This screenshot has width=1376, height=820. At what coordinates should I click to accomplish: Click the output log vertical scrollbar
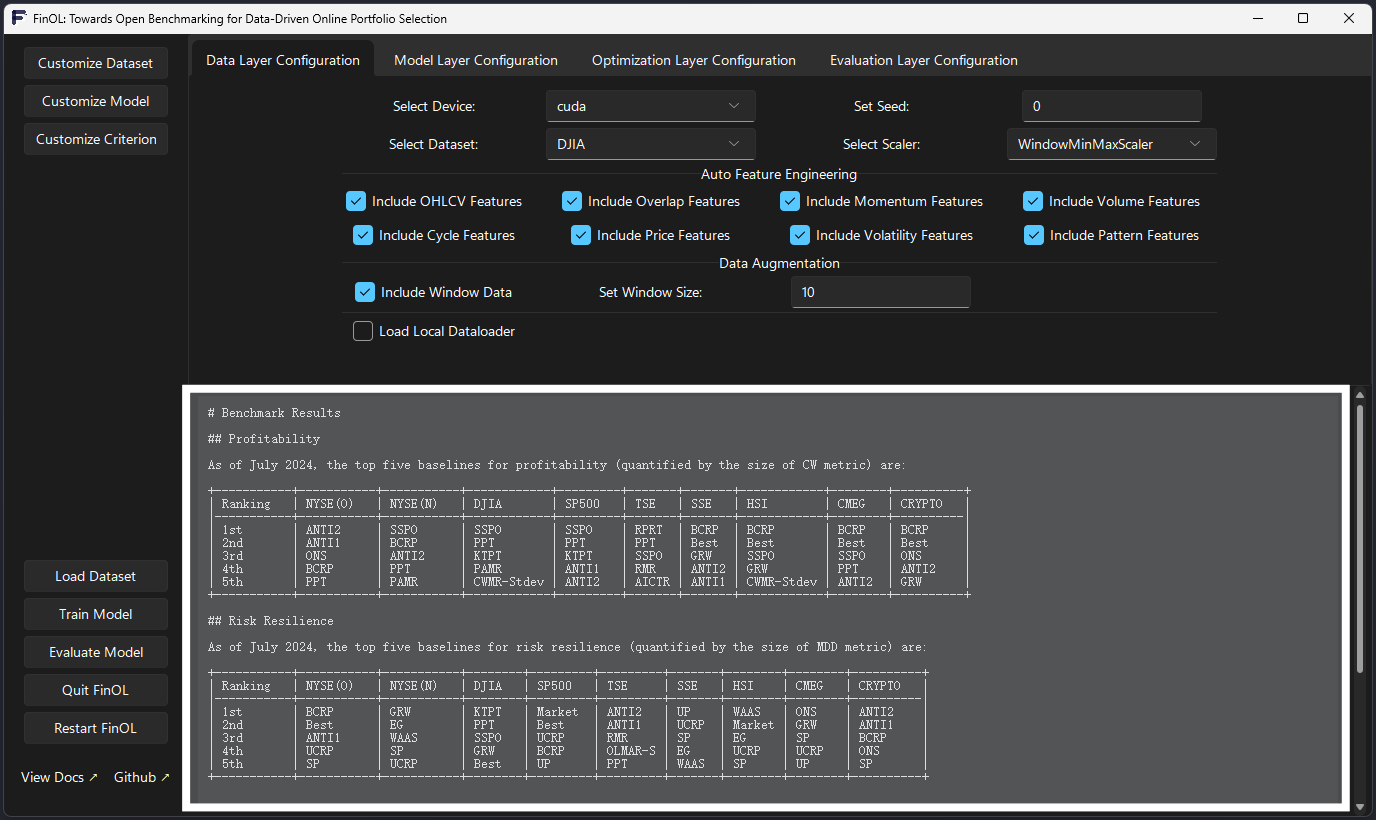pyautogui.click(x=1359, y=538)
